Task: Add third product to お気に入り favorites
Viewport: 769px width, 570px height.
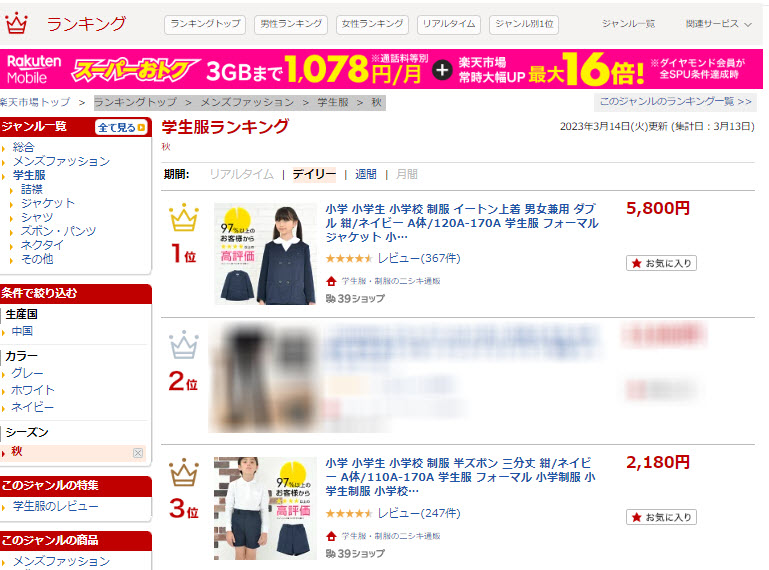Action: click(661, 517)
